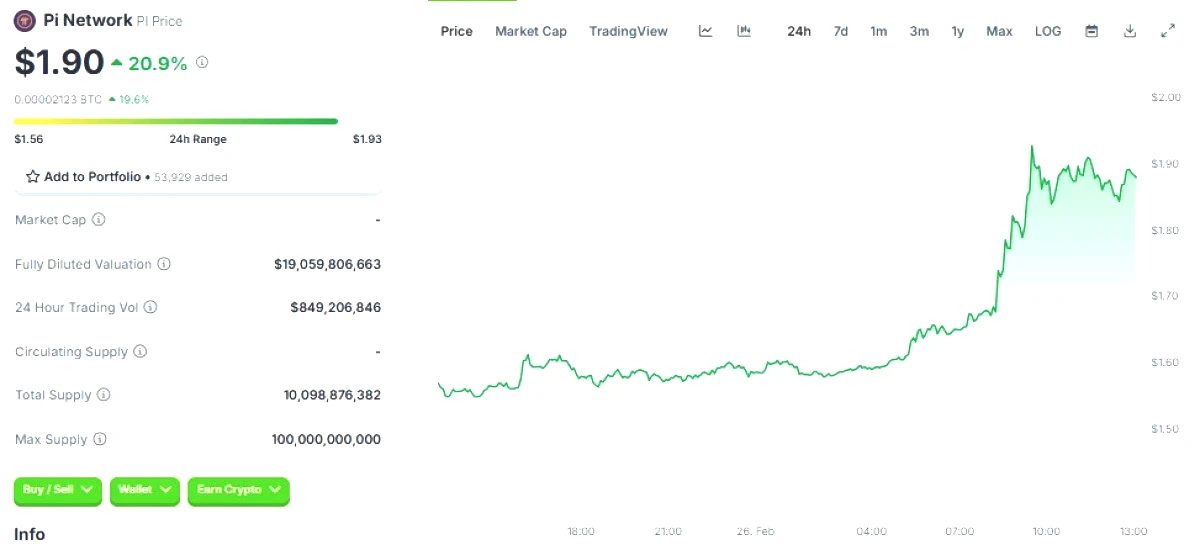This screenshot has width=1200, height=545.
Task: Switch to candlestick chart view icon
Action: (744, 31)
